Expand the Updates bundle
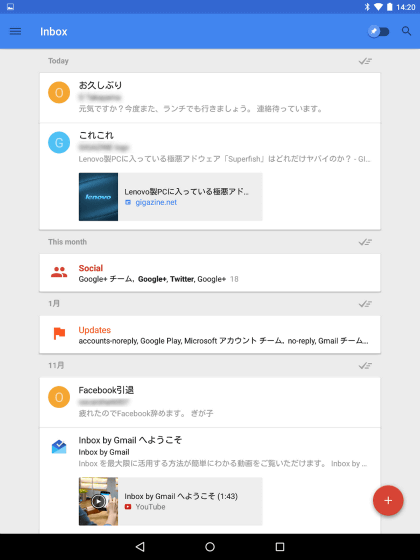 click(x=210, y=335)
